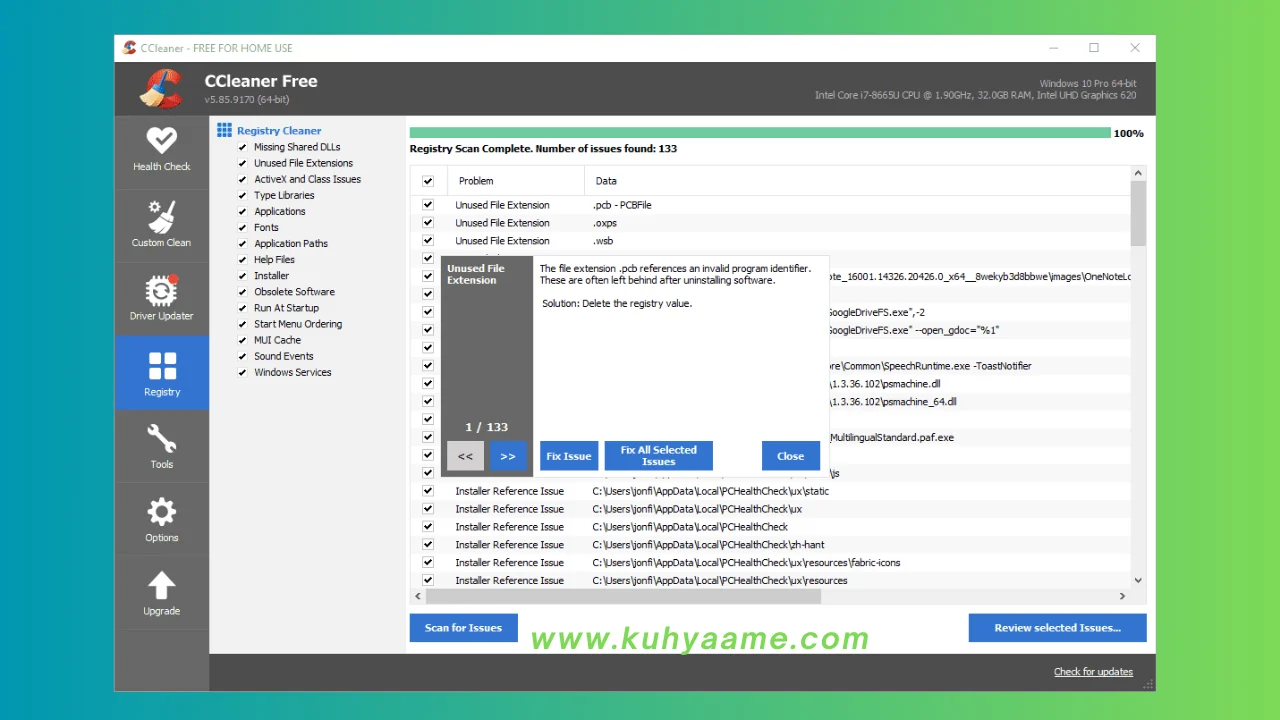Select the row with PCHealthCheck\ux\static path

click(770, 491)
